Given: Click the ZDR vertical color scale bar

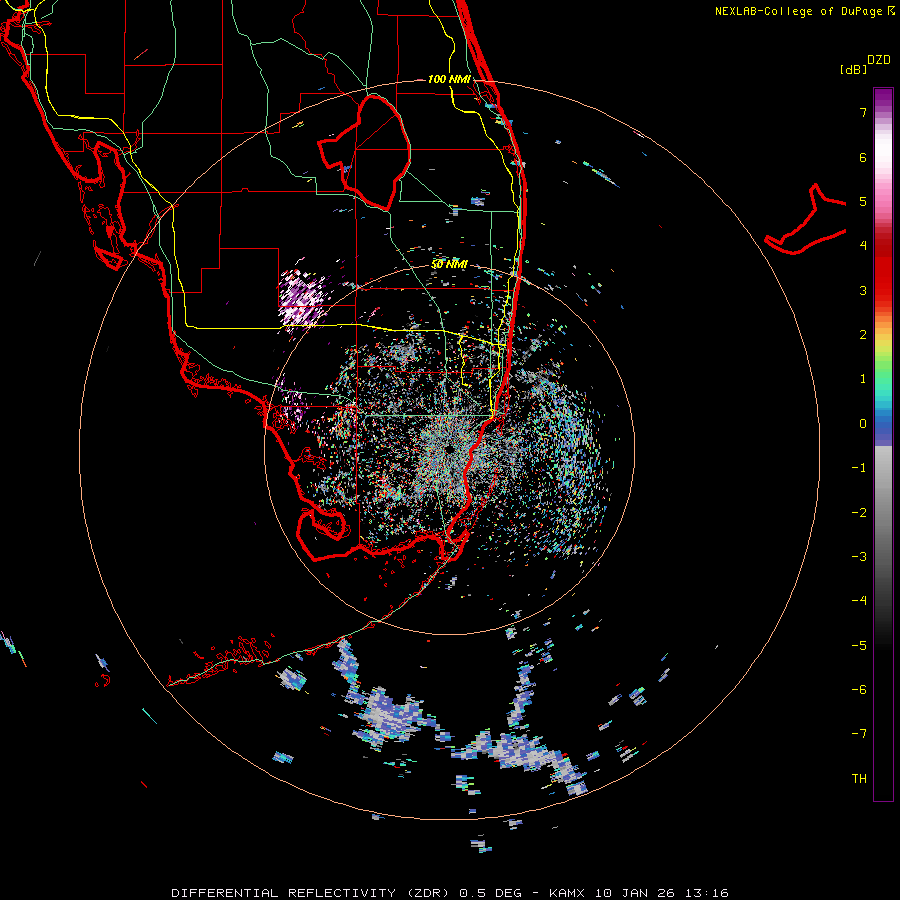Looking at the screenshot, I should tap(883, 444).
